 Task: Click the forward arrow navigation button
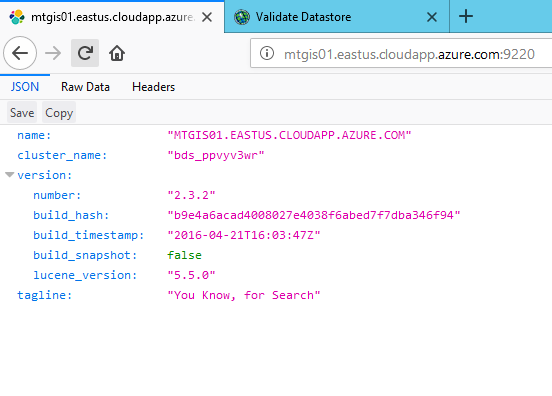click(x=53, y=54)
